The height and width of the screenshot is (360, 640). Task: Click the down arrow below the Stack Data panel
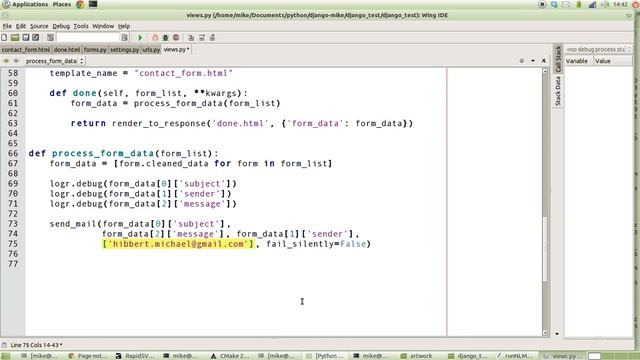pos(557,333)
